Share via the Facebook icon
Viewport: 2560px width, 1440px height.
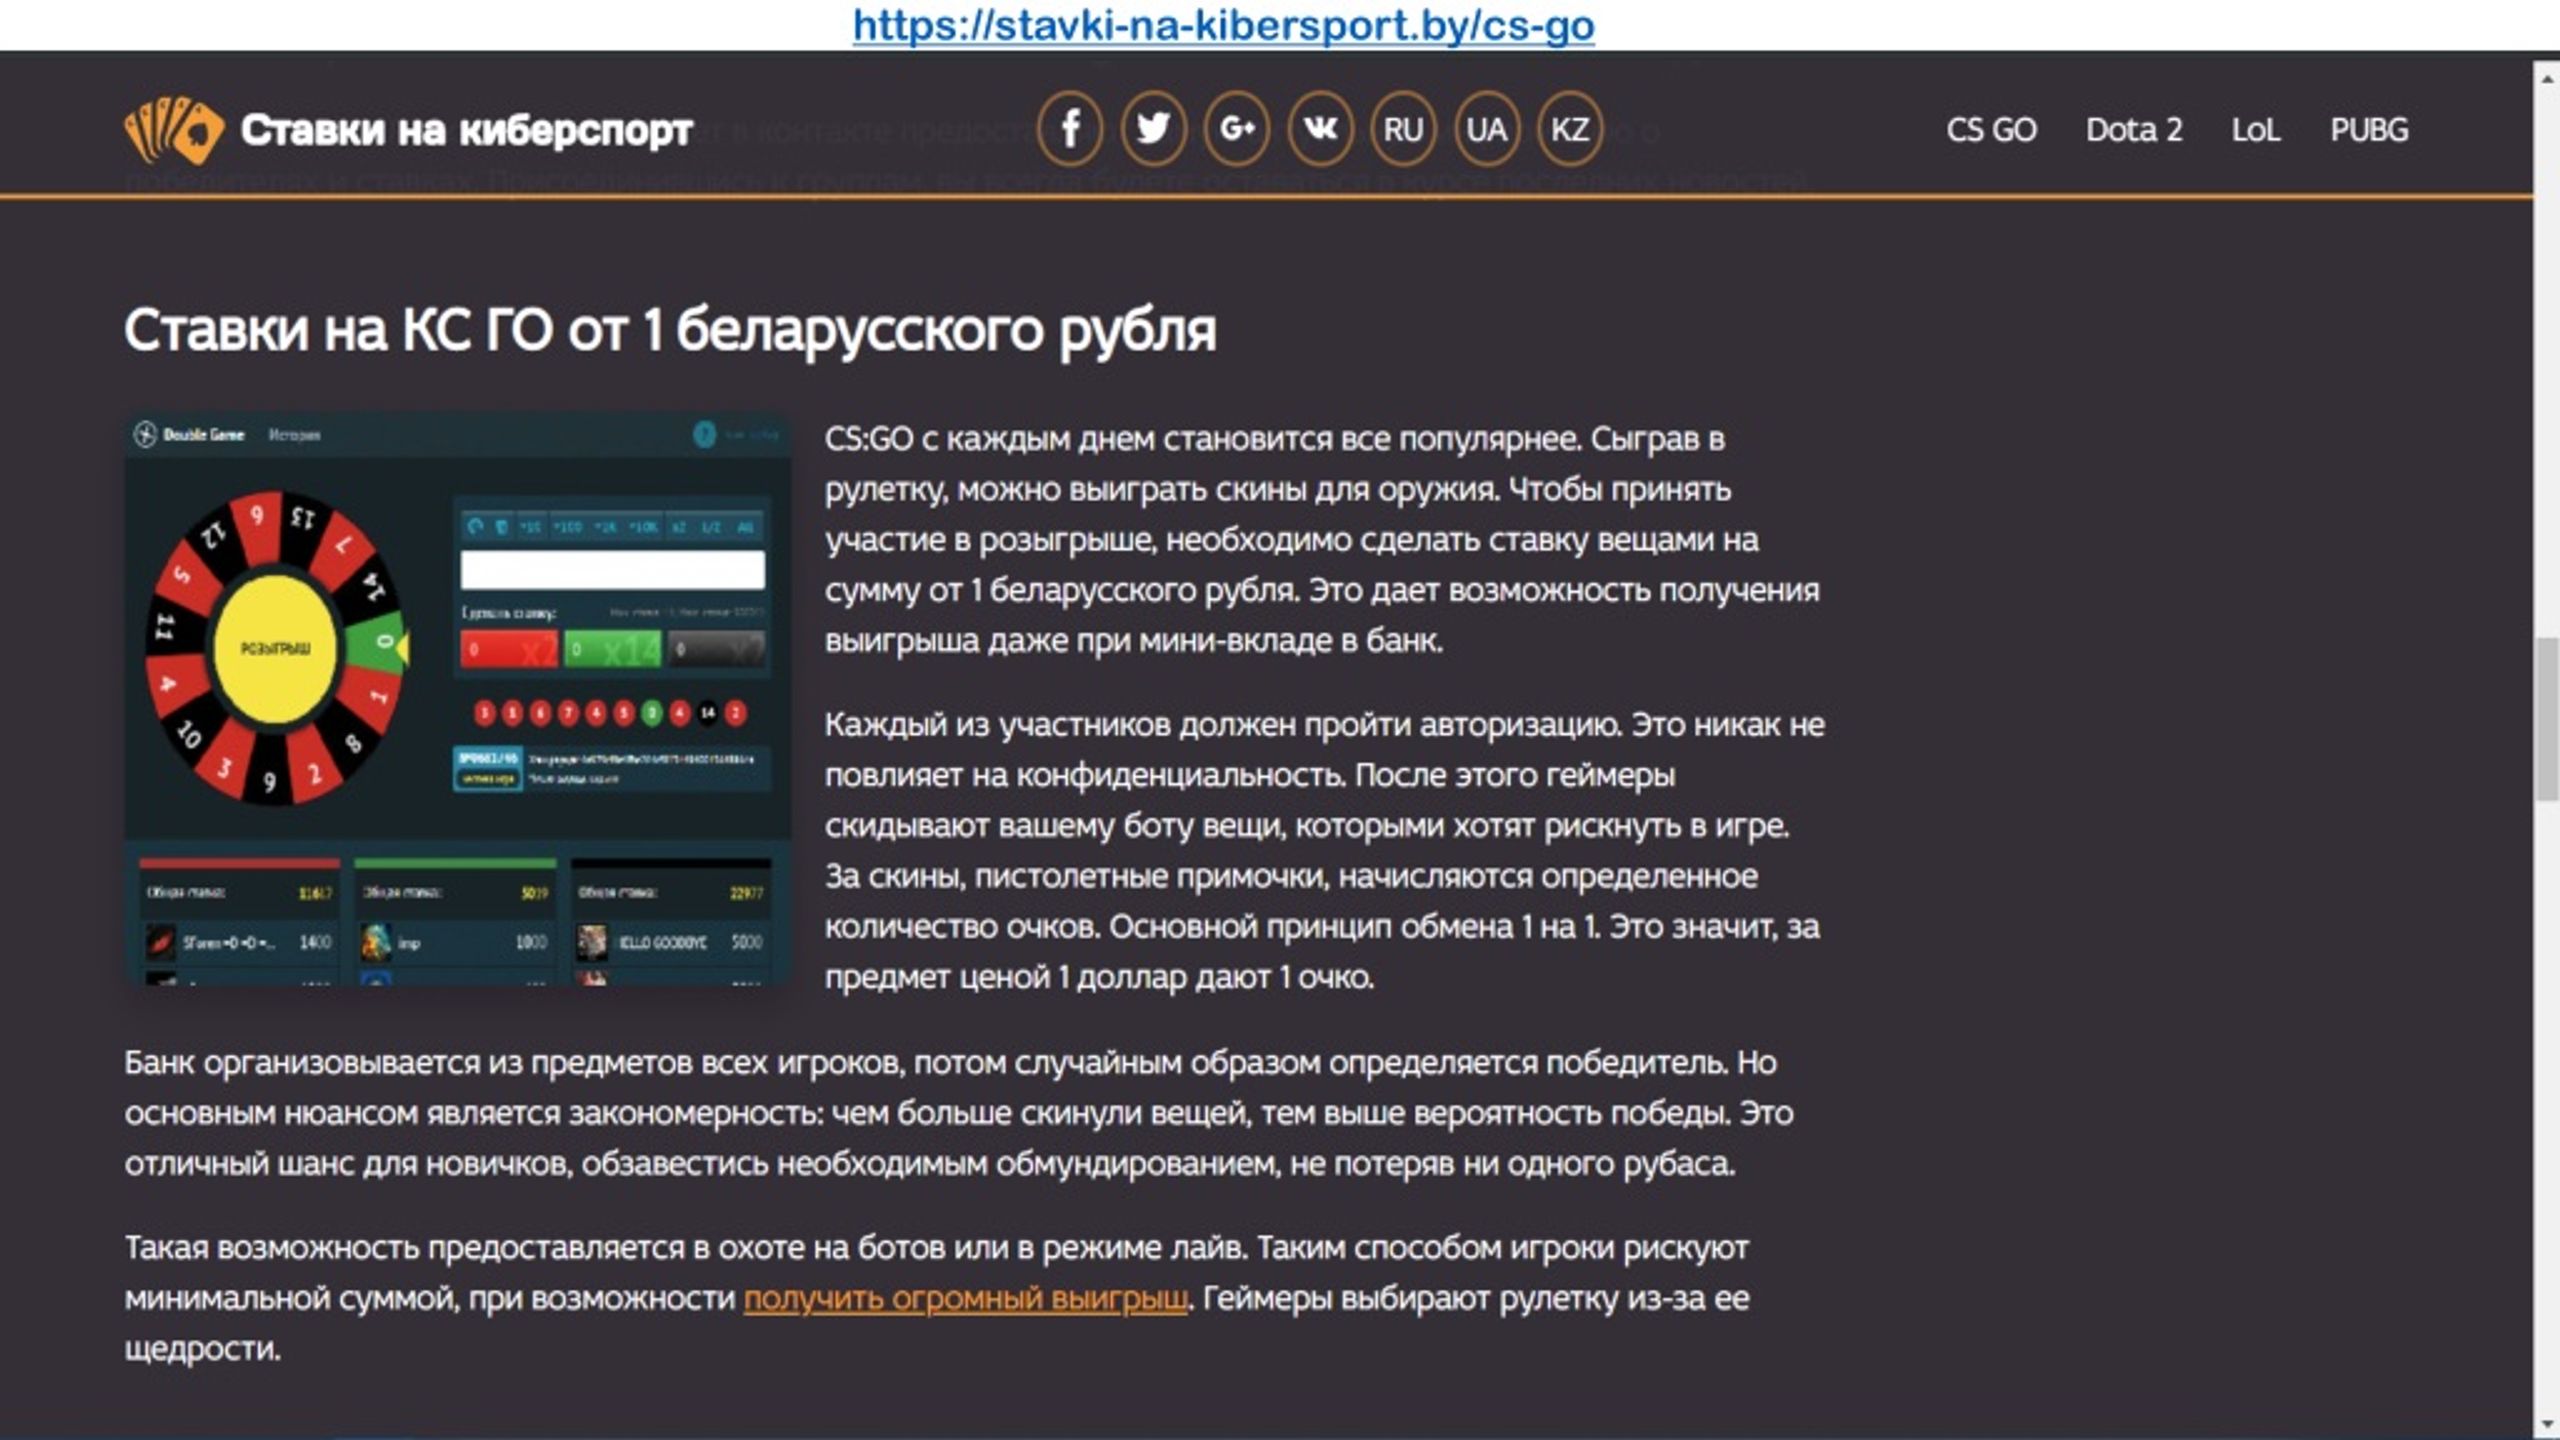pyautogui.click(x=1070, y=129)
